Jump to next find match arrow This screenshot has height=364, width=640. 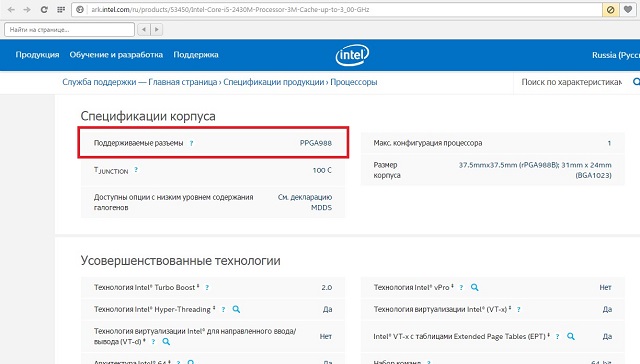click(x=157, y=29)
